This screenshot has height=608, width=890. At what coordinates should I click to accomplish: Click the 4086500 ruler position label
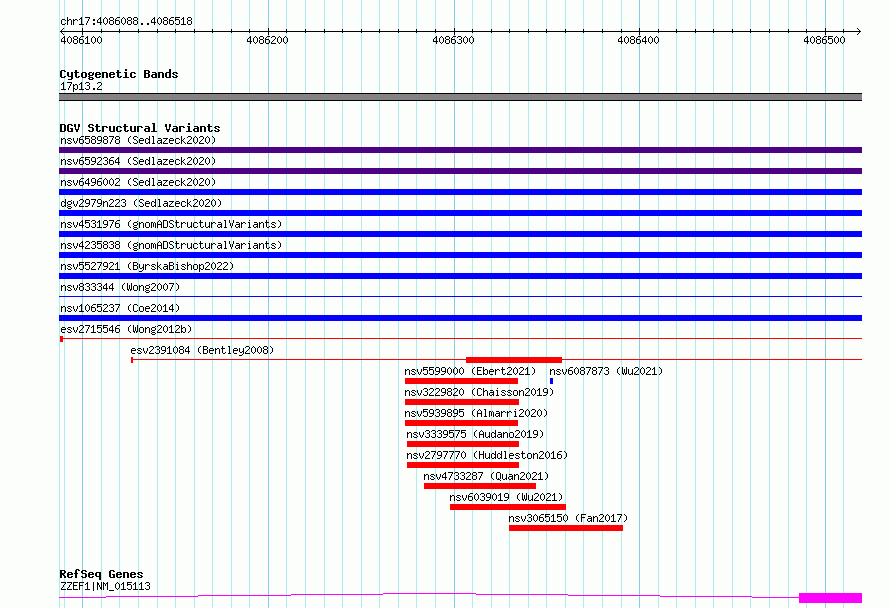pos(824,40)
